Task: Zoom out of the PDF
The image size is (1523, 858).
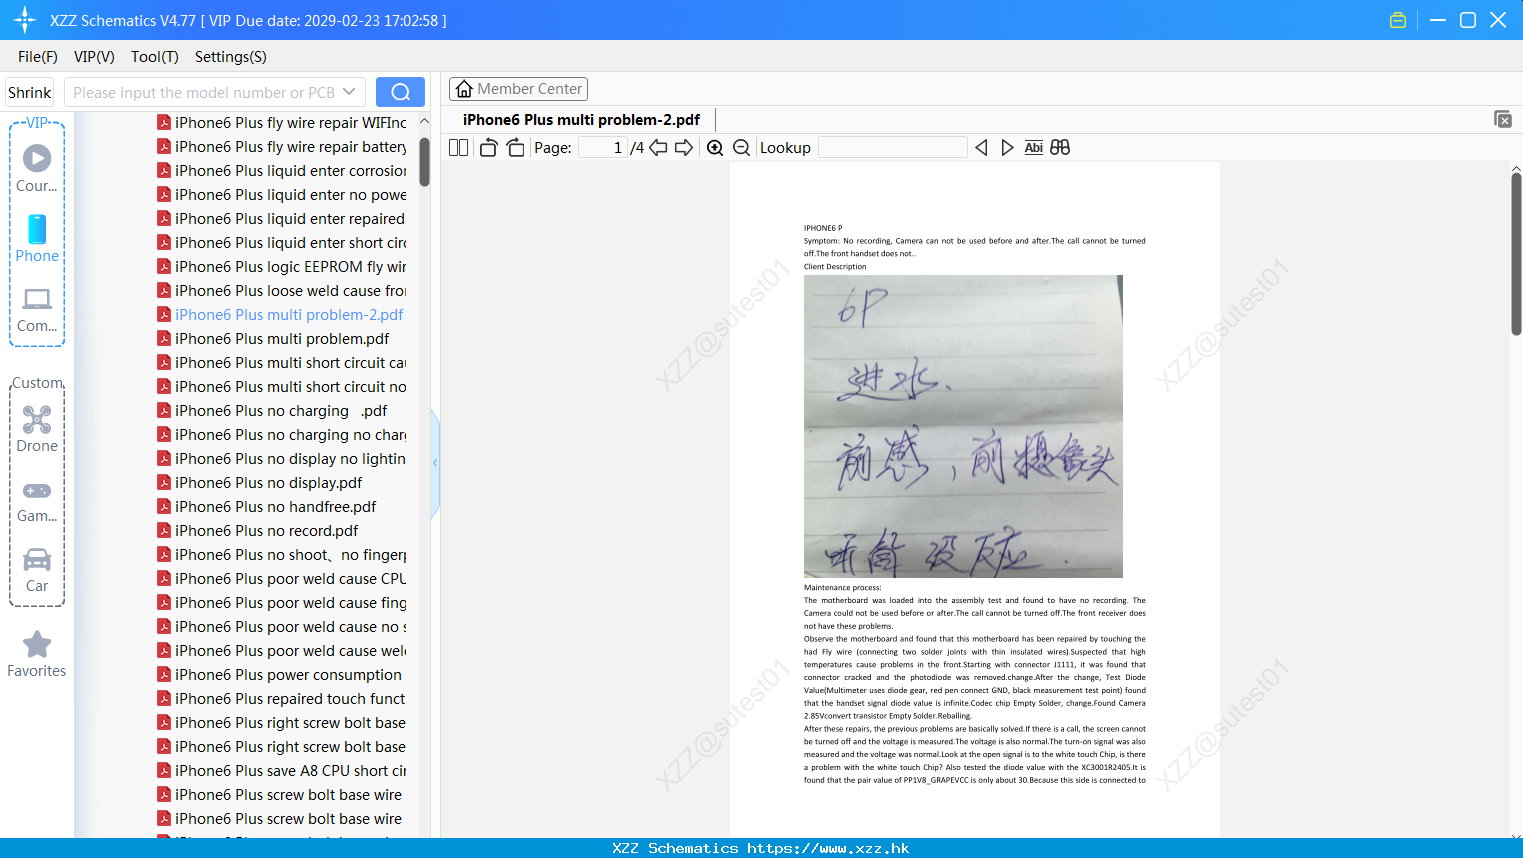Action: pos(742,148)
